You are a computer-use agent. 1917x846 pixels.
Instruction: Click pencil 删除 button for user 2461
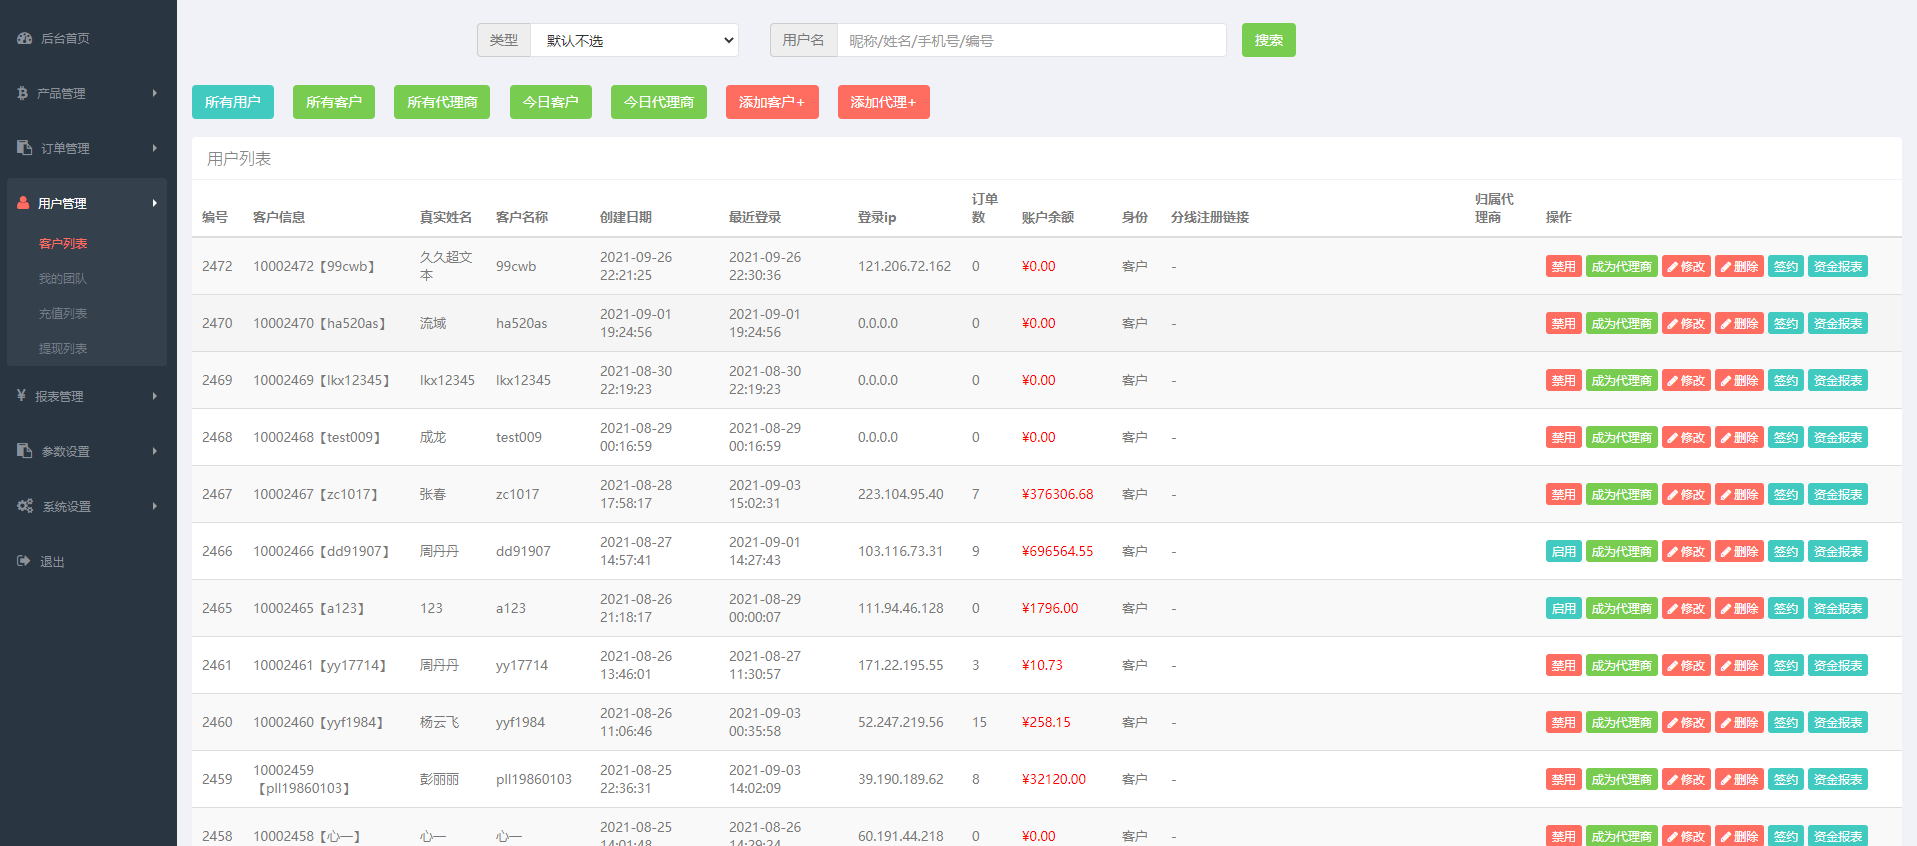[1740, 665]
